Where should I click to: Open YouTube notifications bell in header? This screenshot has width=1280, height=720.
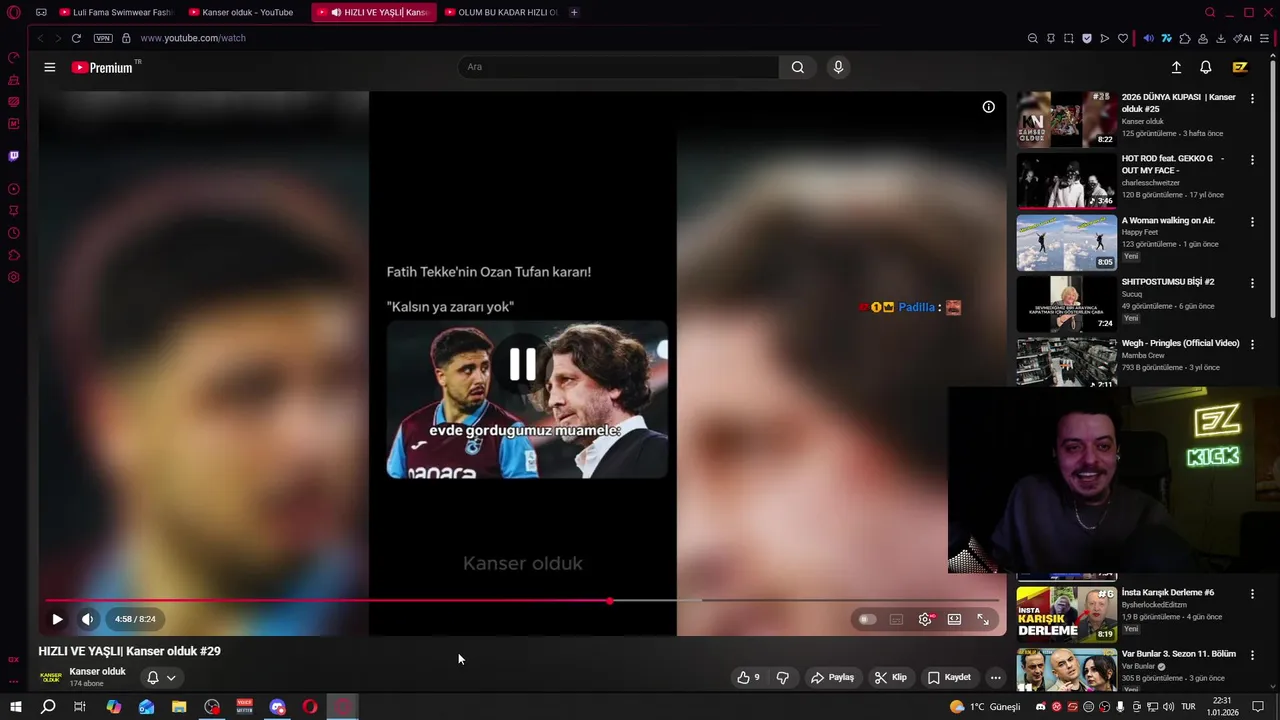tap(1206, 67)
